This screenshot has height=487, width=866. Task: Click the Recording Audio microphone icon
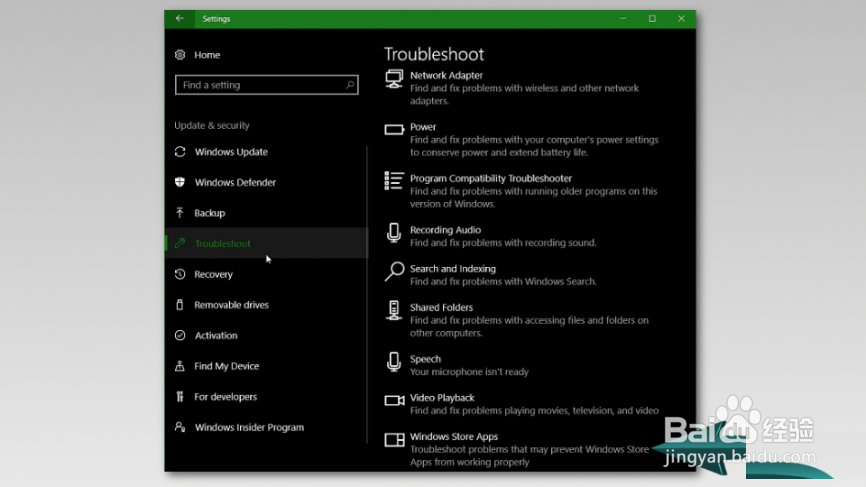(394, 233)
